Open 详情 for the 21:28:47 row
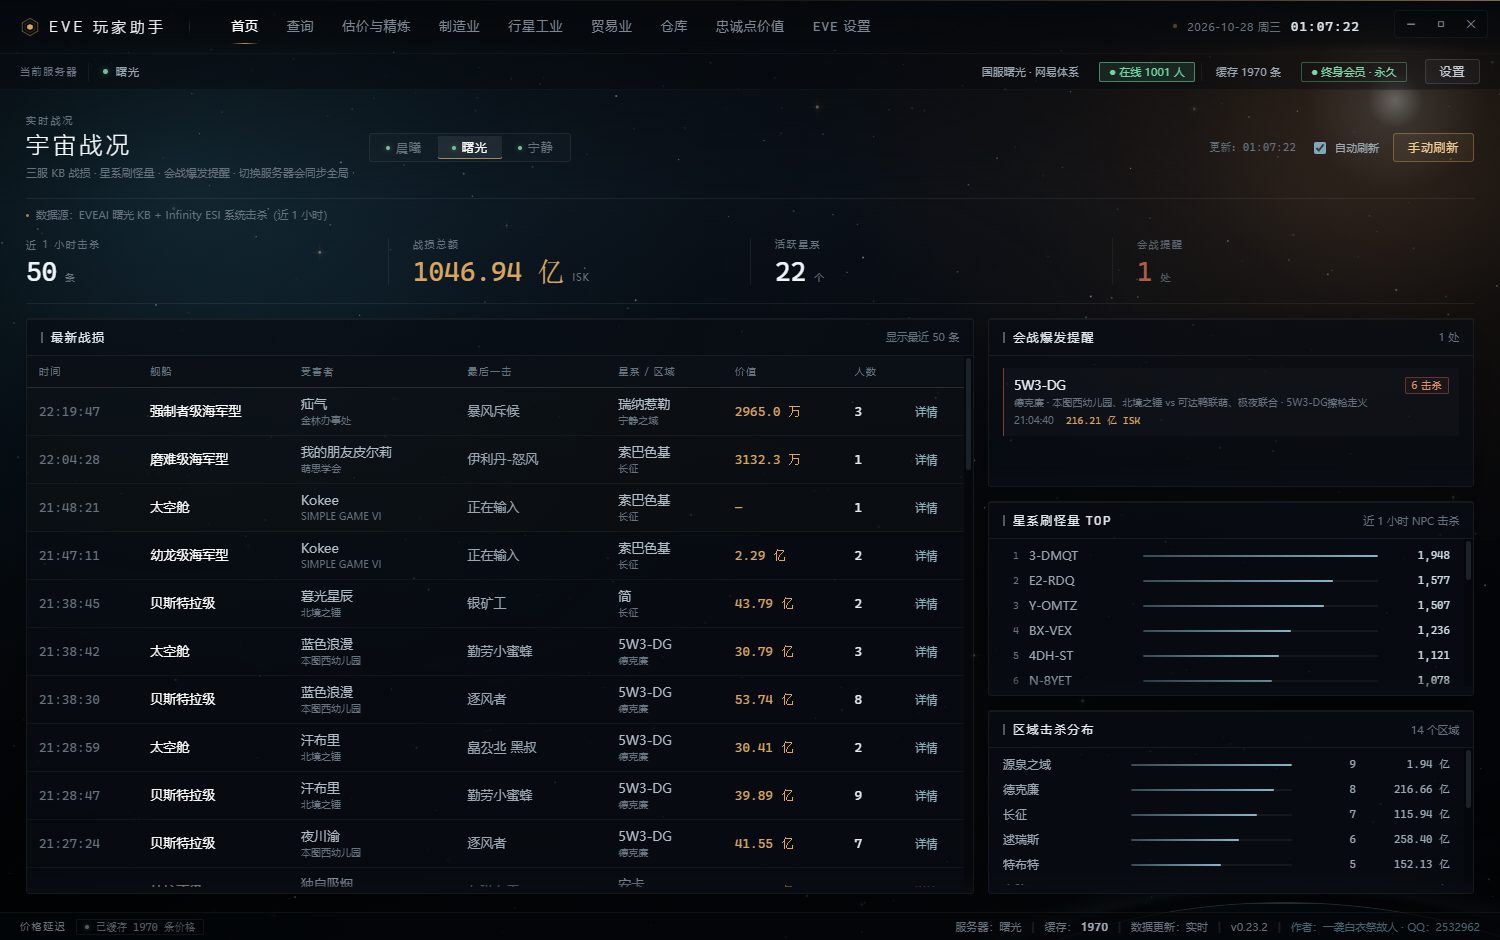This screenshot has height=940, width=1500. [x=926, y=796]
